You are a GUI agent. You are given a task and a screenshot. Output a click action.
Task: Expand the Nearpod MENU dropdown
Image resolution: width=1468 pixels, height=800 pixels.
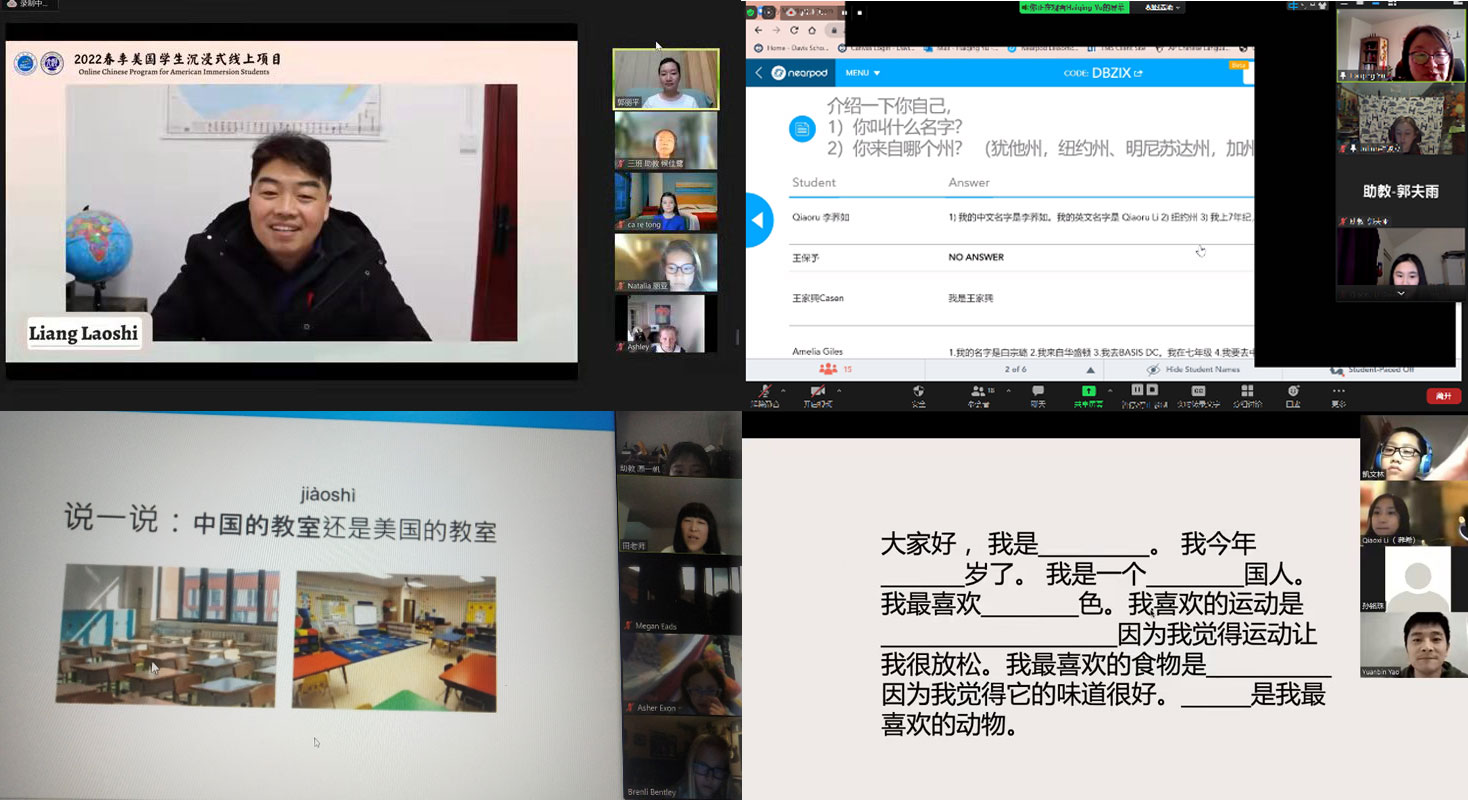[x=862, y=73]
